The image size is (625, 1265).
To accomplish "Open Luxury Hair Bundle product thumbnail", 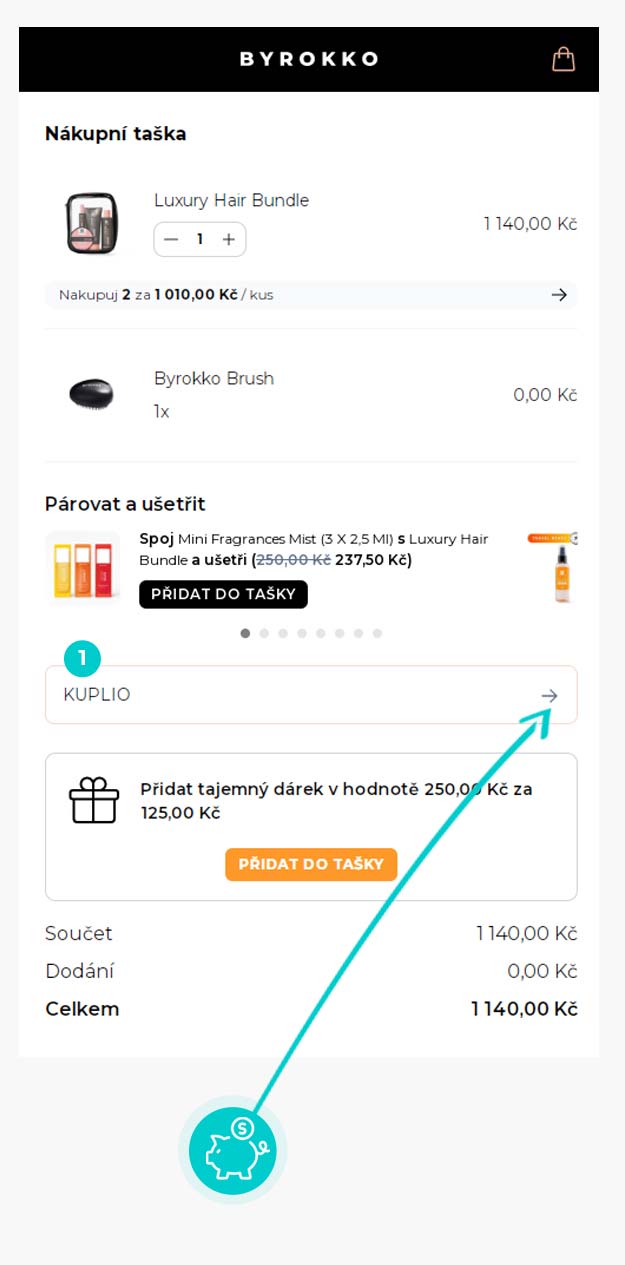I will (91, 223).
